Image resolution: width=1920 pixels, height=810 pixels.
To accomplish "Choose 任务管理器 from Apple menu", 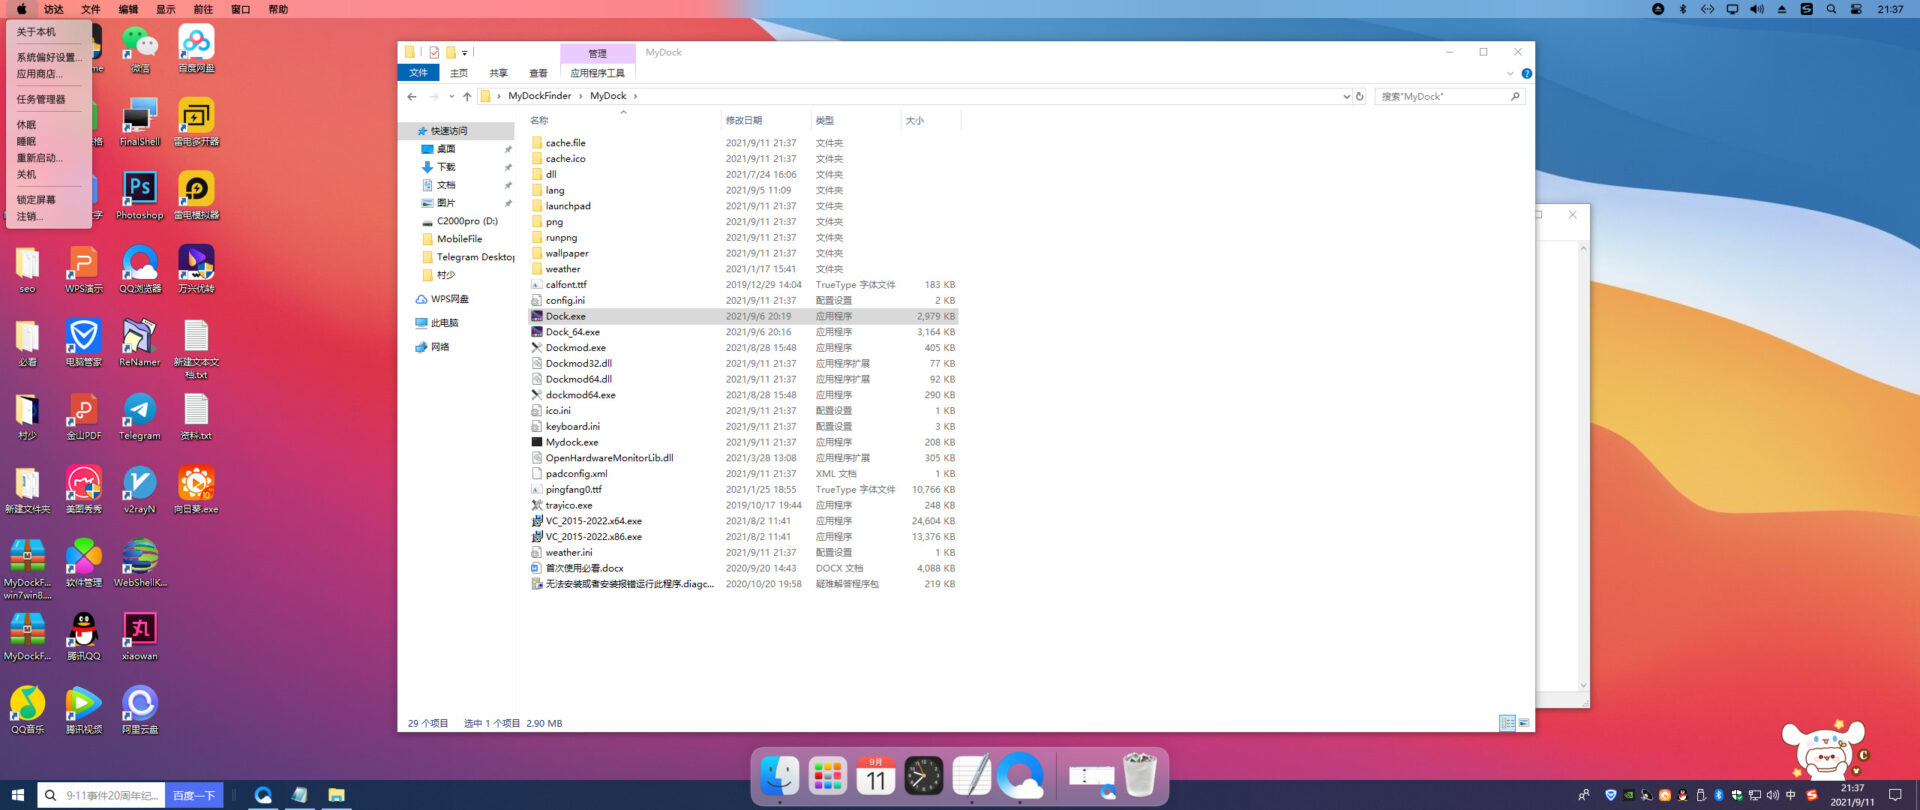I will point(41,99).
